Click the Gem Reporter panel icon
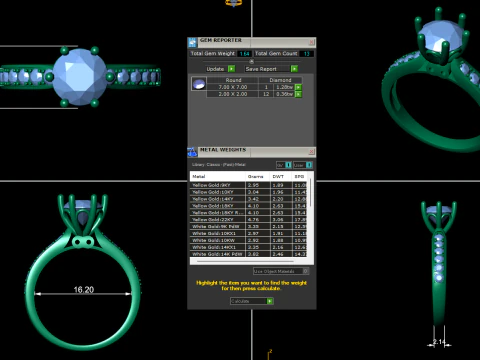 coord(192,42)
